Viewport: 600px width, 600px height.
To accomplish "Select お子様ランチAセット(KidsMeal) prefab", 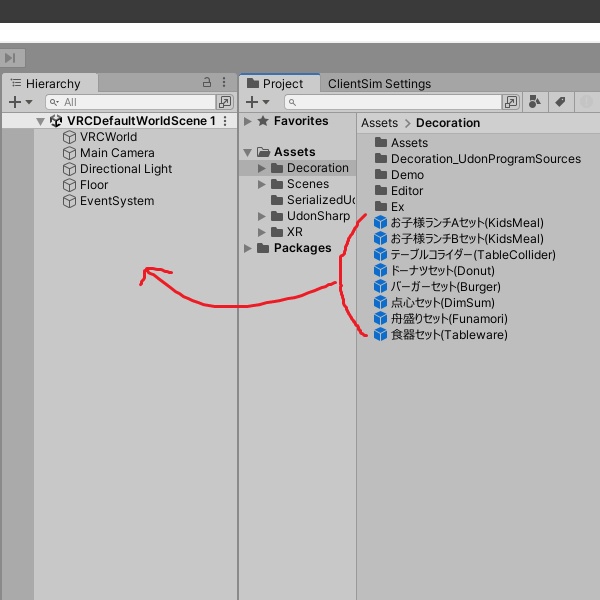I will (x=459, y=223).
